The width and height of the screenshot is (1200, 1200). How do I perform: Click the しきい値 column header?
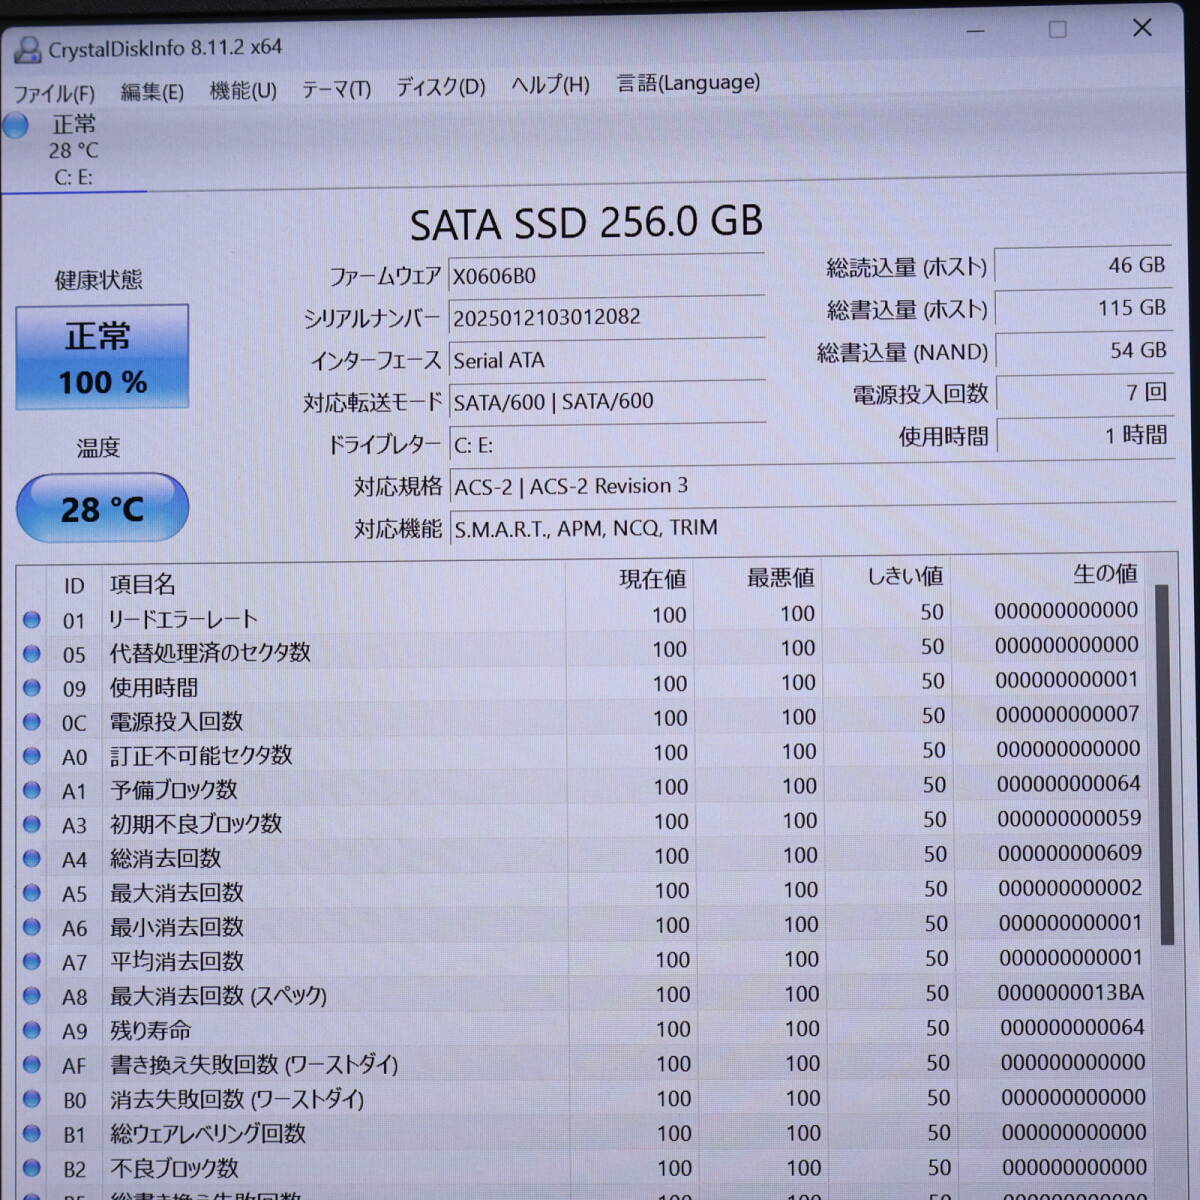click(905, 576)
